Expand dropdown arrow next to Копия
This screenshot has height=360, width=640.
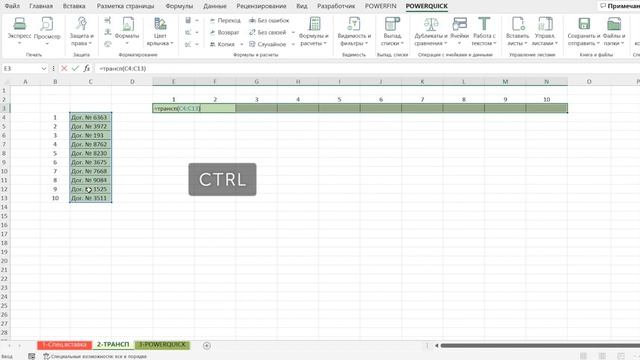242,44
